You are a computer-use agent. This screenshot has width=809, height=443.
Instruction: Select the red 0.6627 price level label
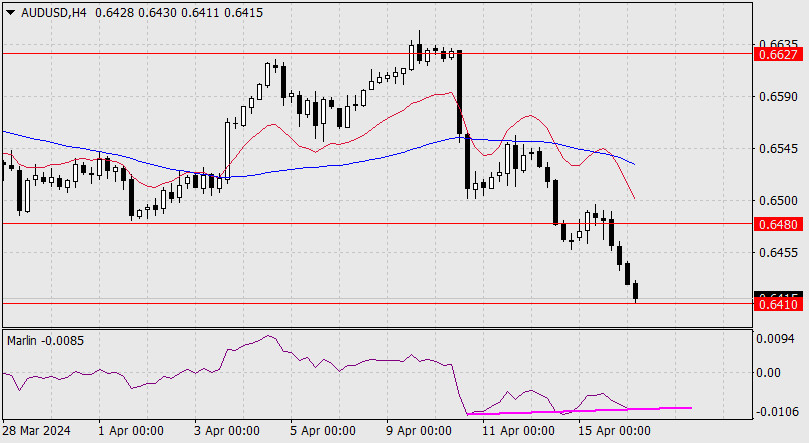(x=779, y=54)
